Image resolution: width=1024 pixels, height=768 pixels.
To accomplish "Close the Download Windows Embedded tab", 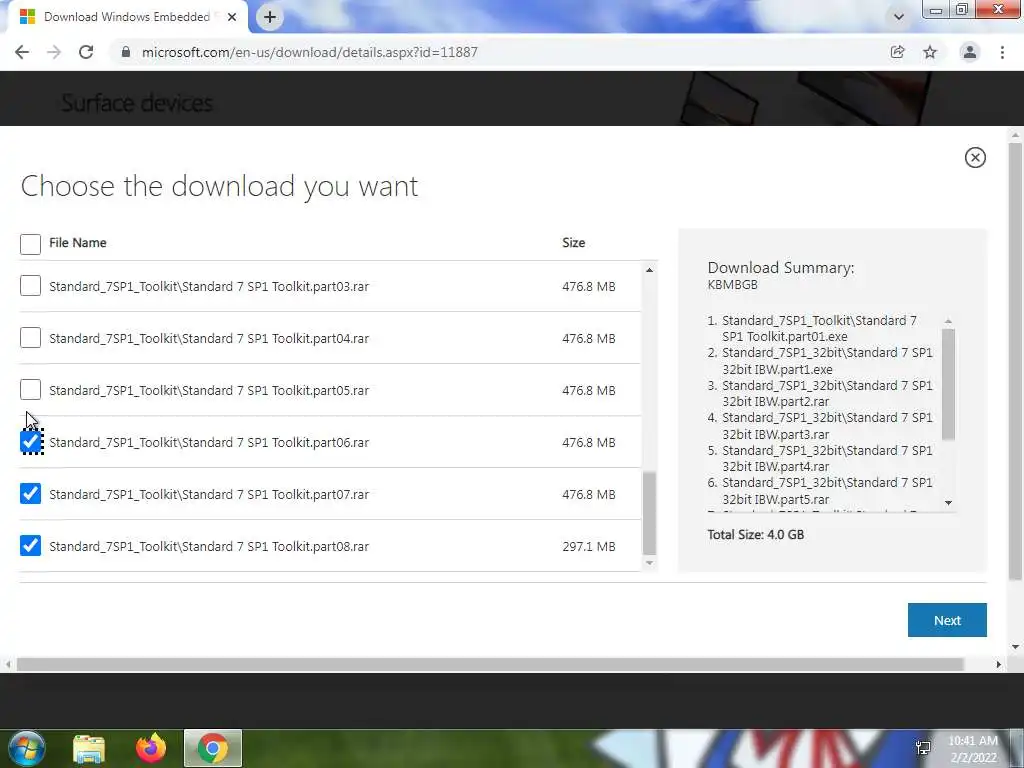I will click(232, 17).
